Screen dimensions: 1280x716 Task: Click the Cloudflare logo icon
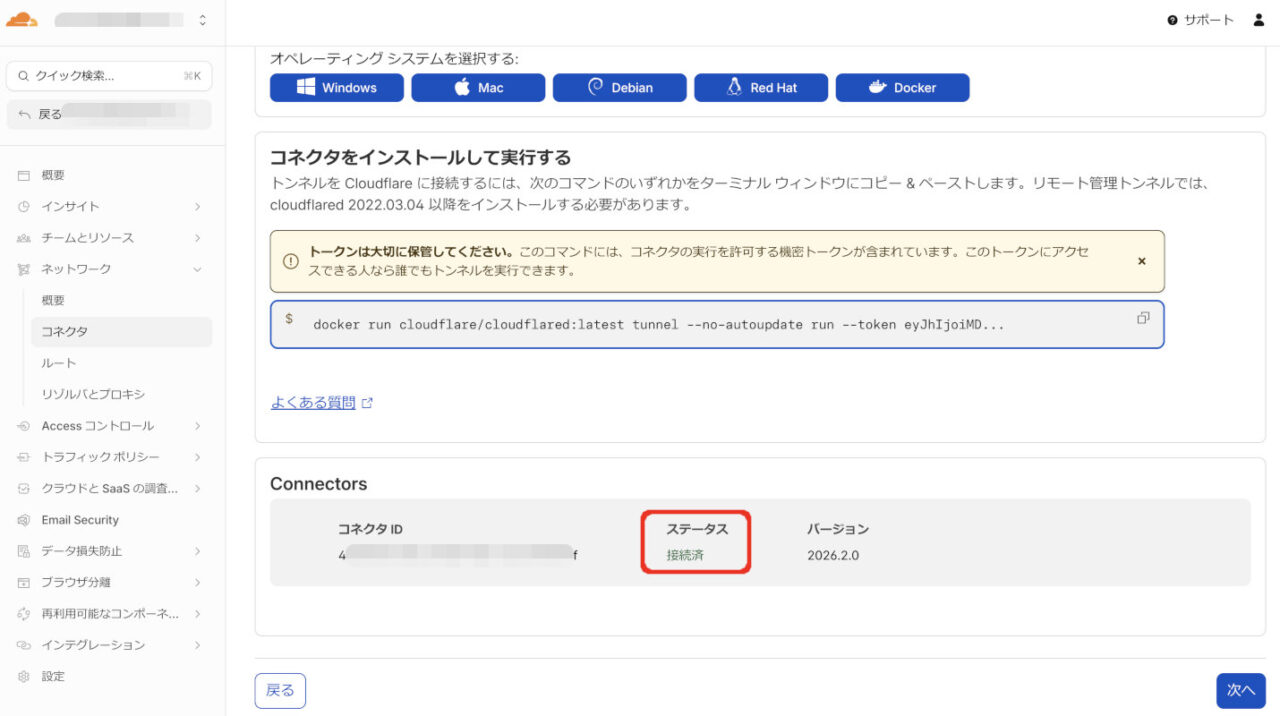pyautogui.click(x=22, y=19)
